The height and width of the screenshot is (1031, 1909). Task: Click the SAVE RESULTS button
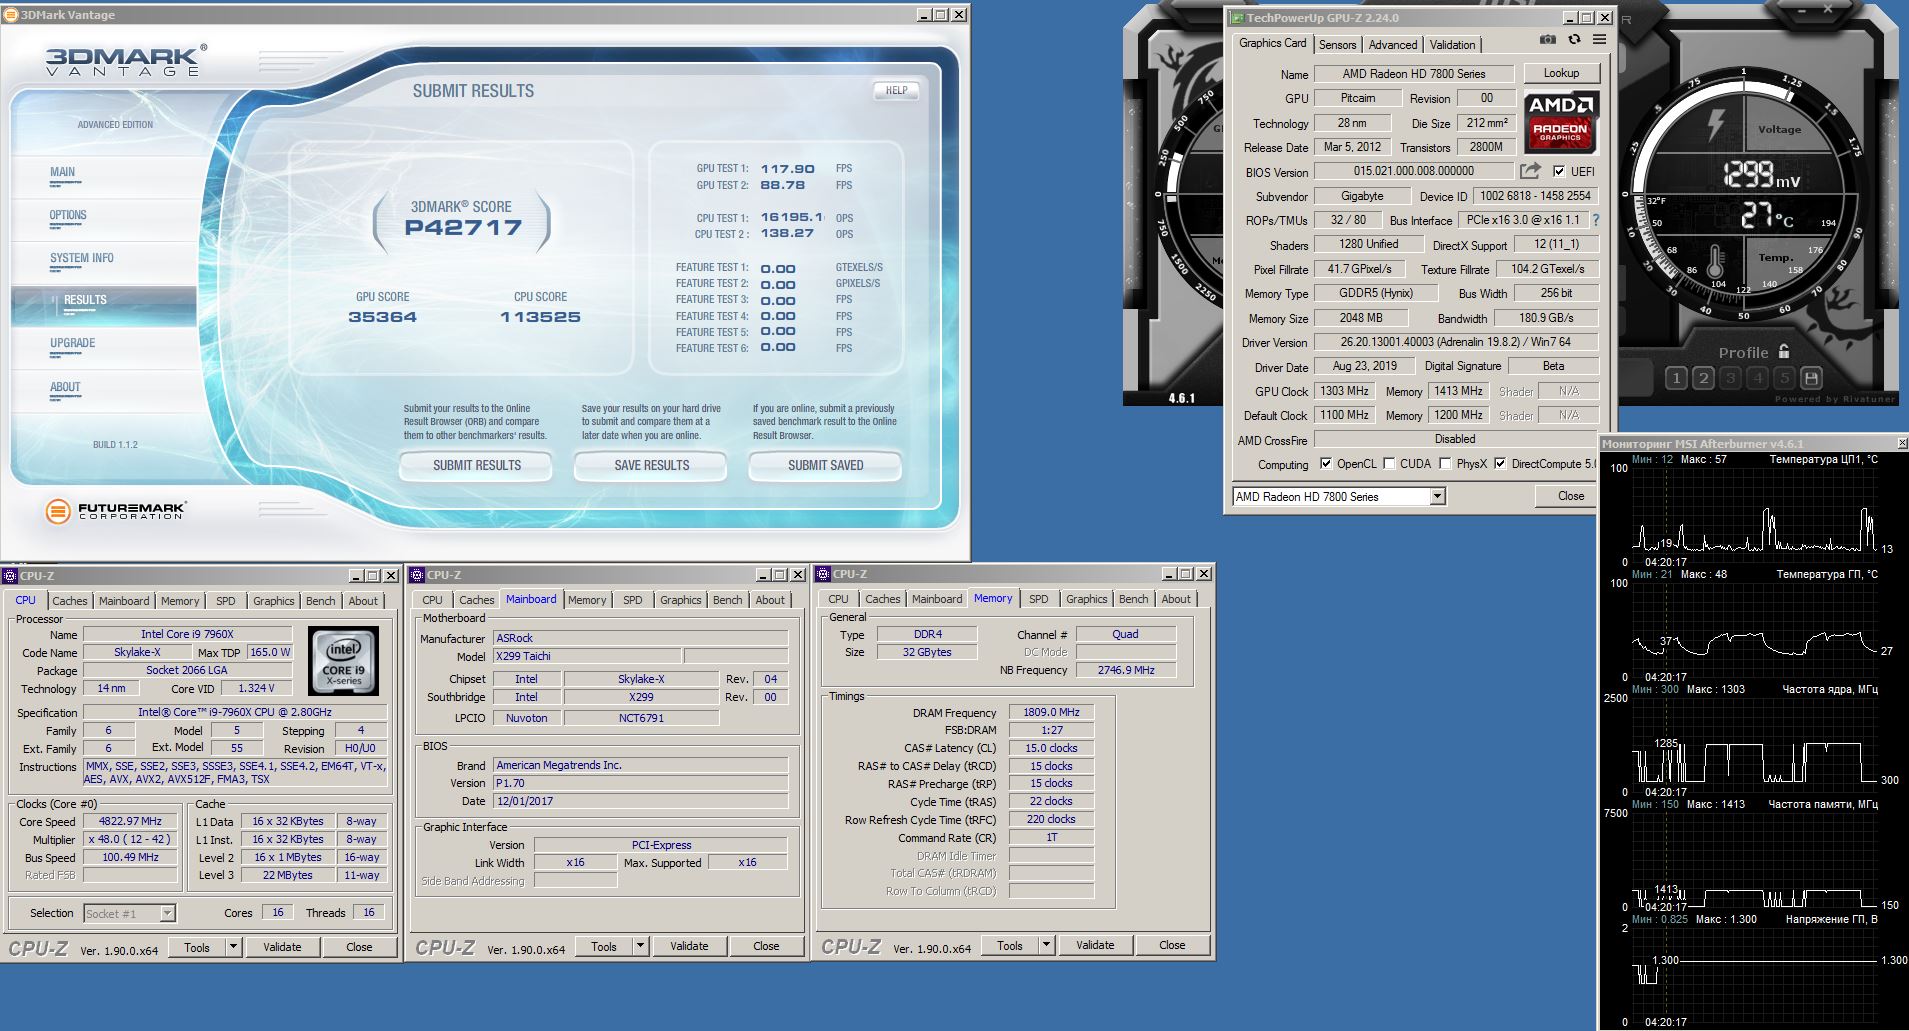coord(651,465)
